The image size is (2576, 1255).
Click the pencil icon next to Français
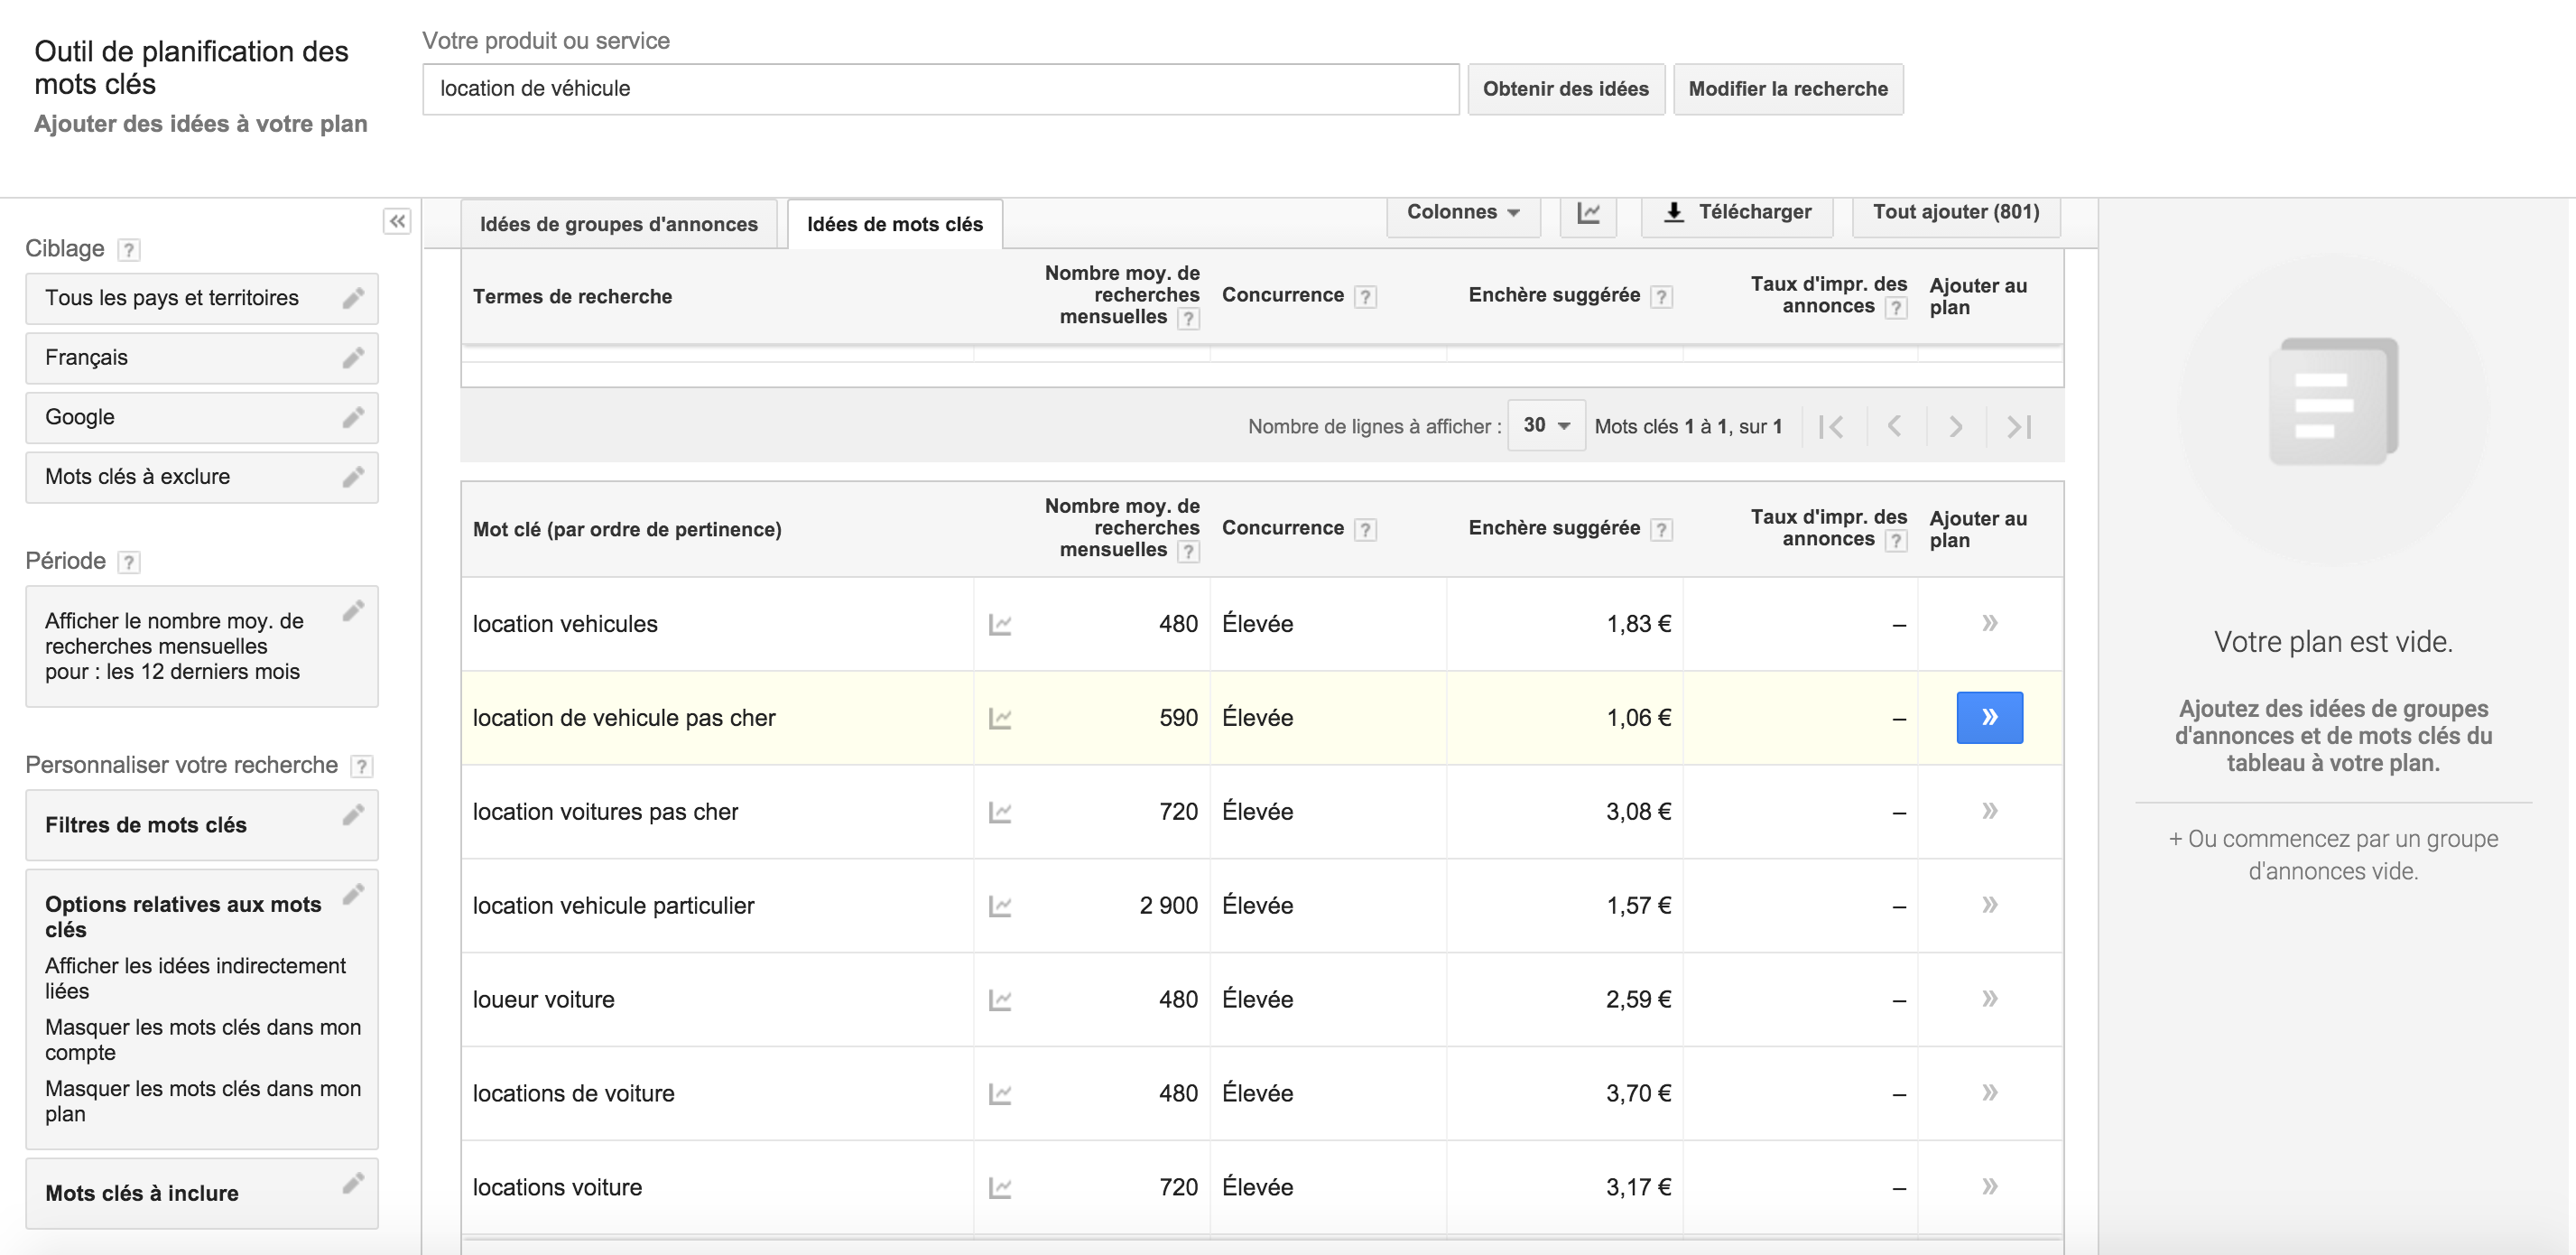pyautogui.click(x=353, y=358)
